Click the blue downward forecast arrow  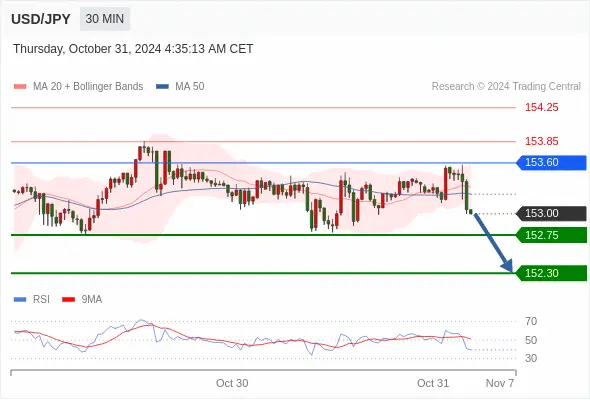[493, 242]
